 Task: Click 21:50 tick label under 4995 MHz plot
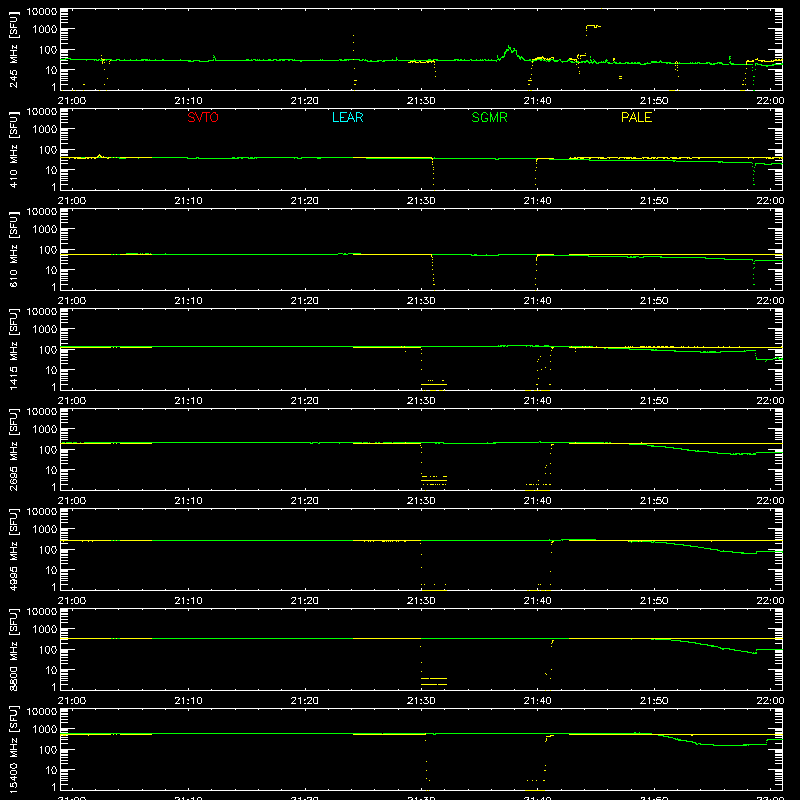tap(654, 601)
